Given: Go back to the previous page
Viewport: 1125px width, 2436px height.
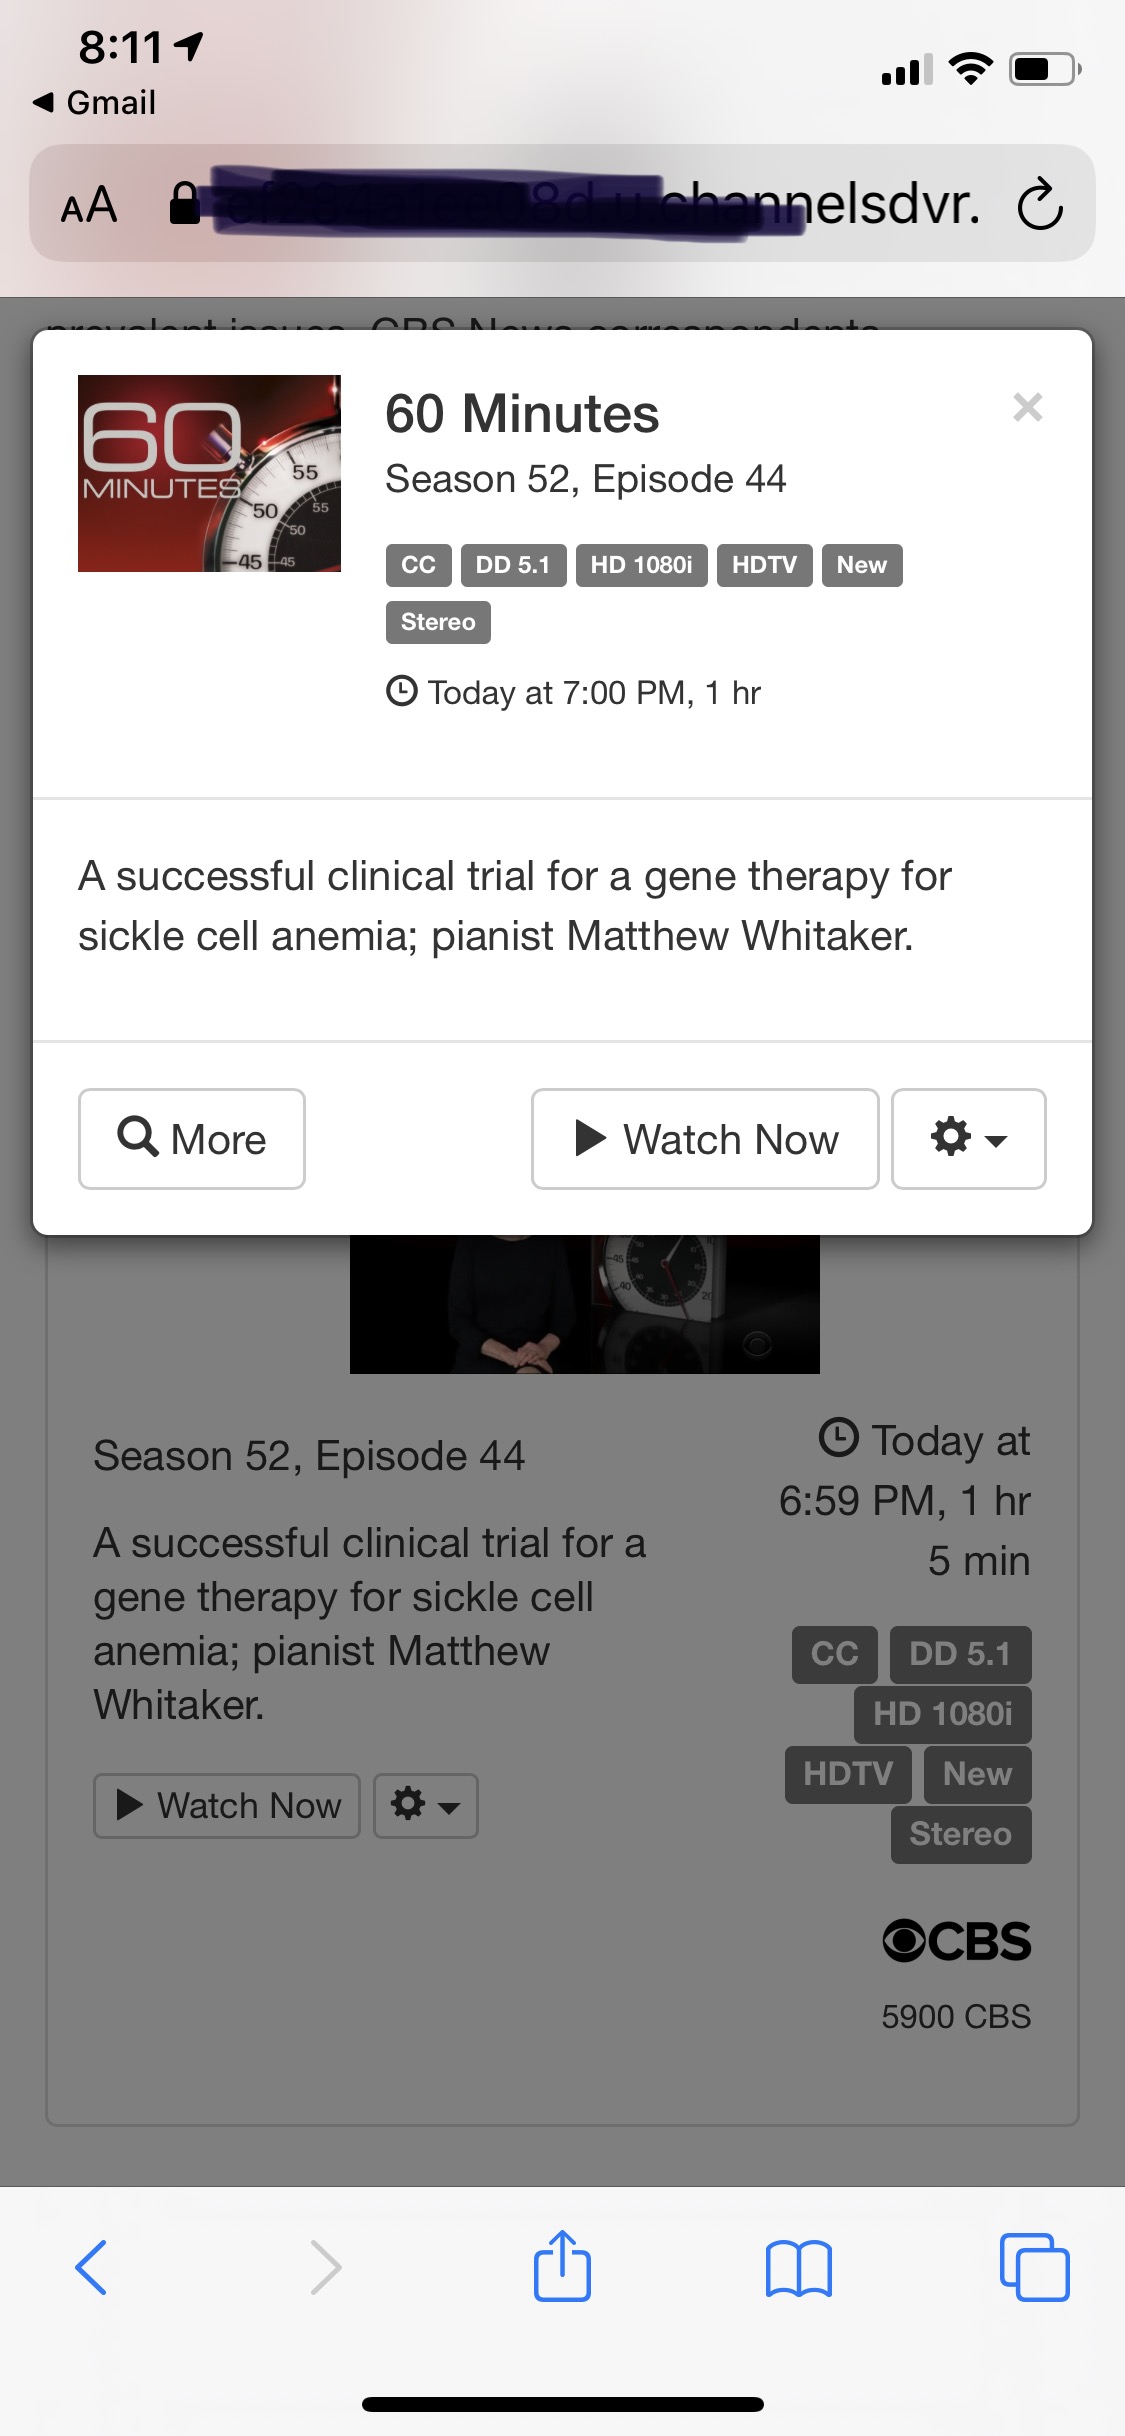Looking at the screenshot, I should [x=91, y=2267].
